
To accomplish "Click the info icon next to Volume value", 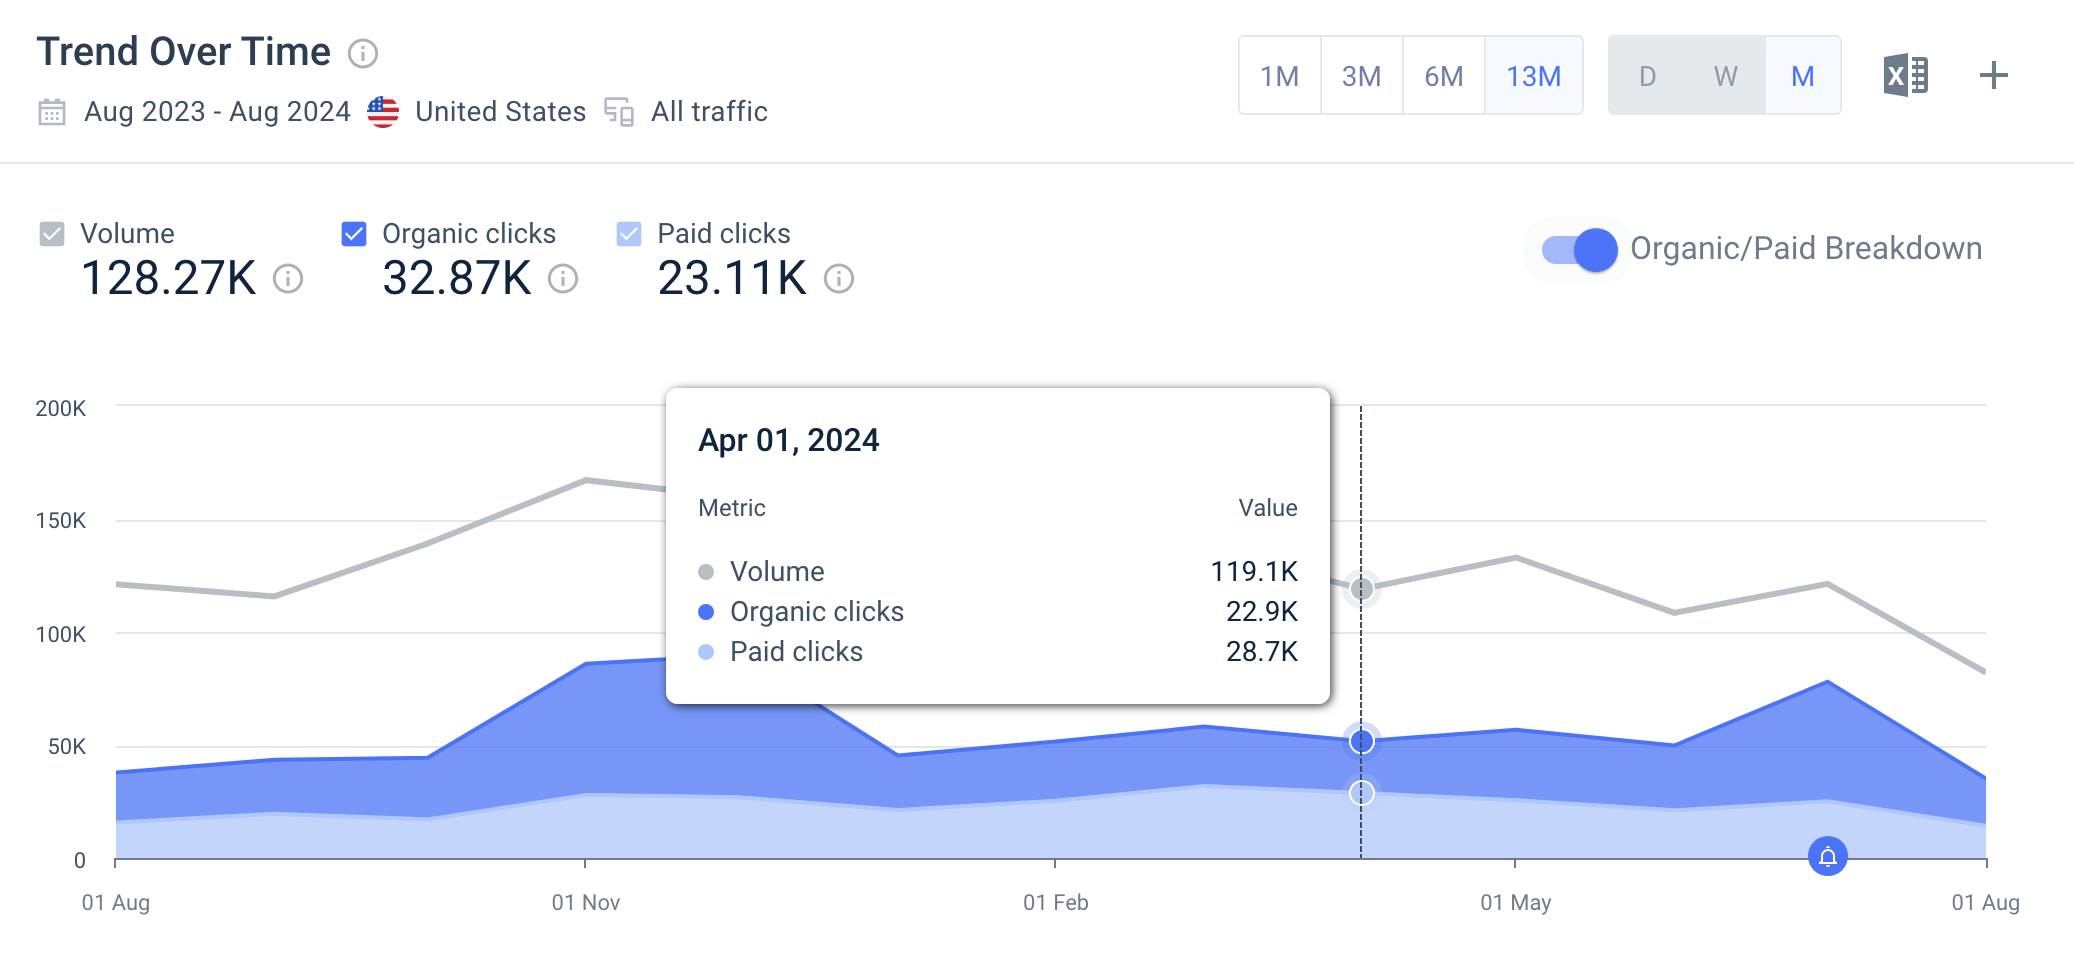I will [288, 278].
